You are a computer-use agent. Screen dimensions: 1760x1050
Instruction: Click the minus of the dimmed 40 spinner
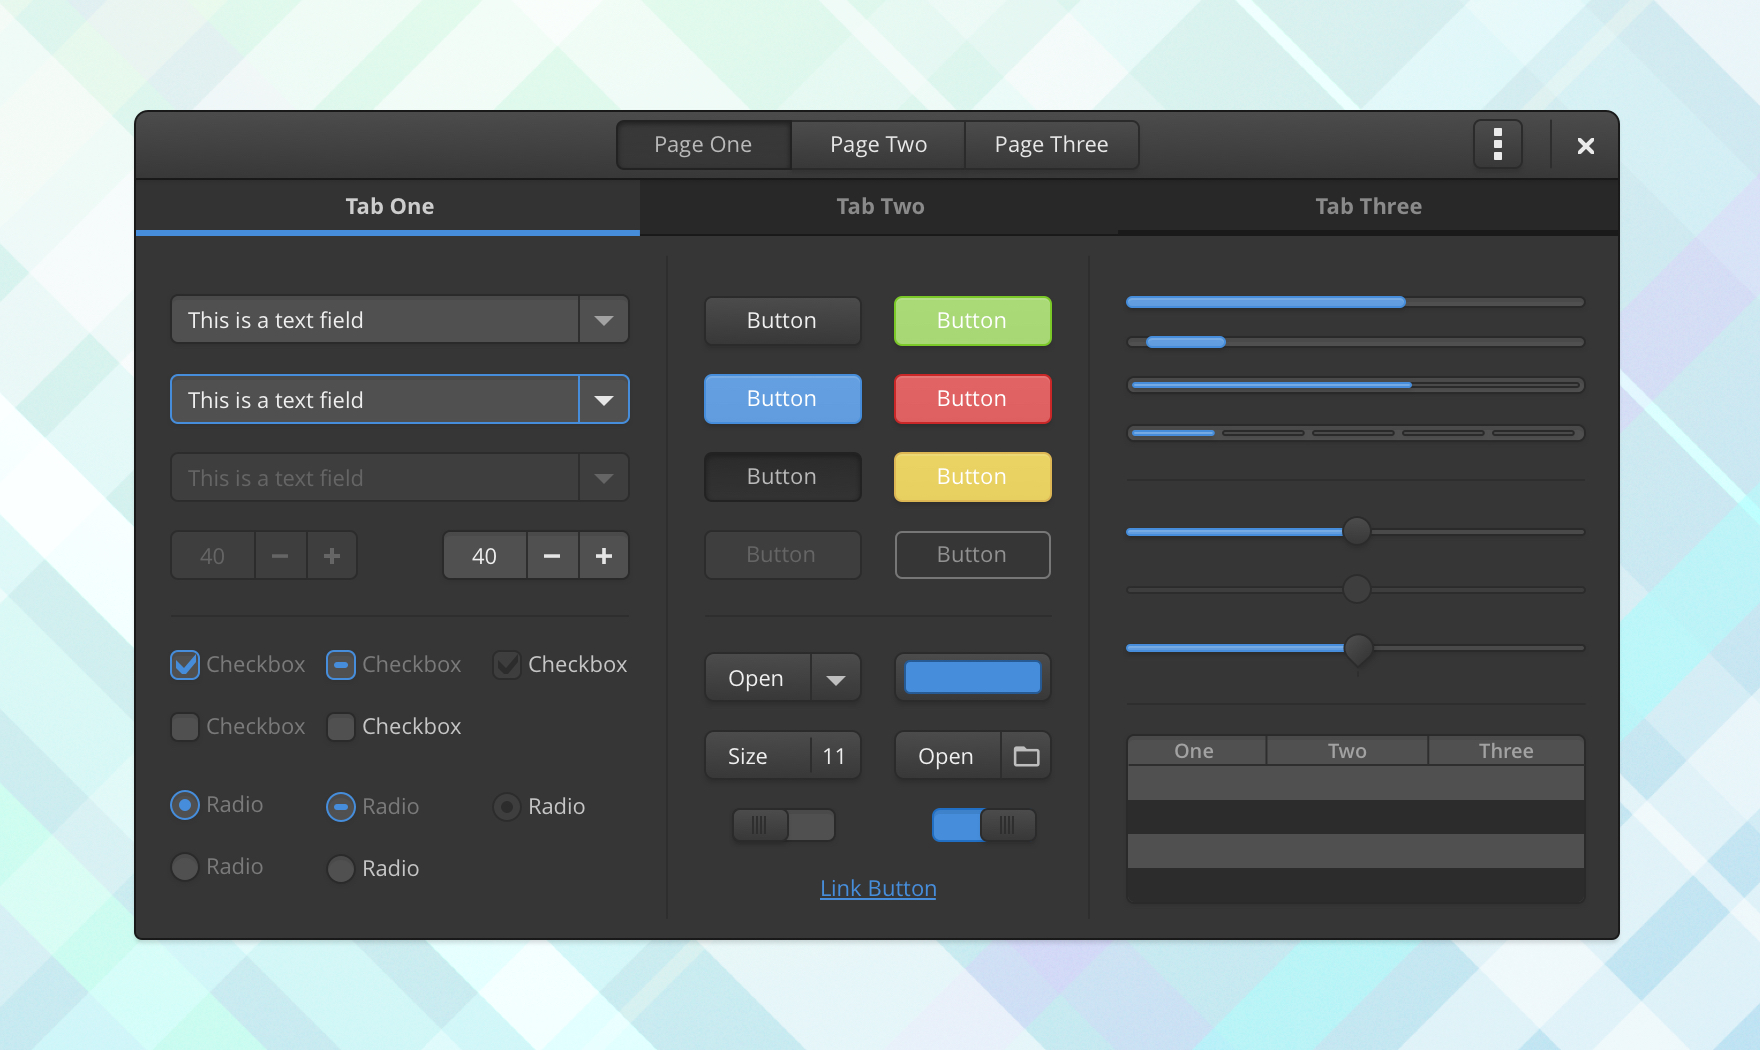pos(280,556)
